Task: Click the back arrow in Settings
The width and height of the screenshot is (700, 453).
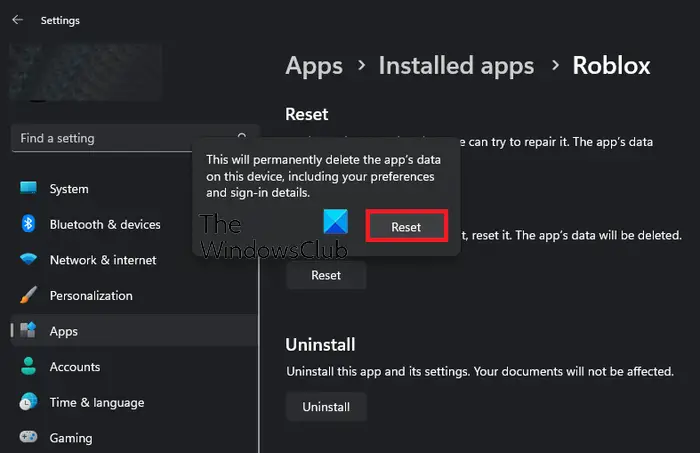Action: coord(17,20)
